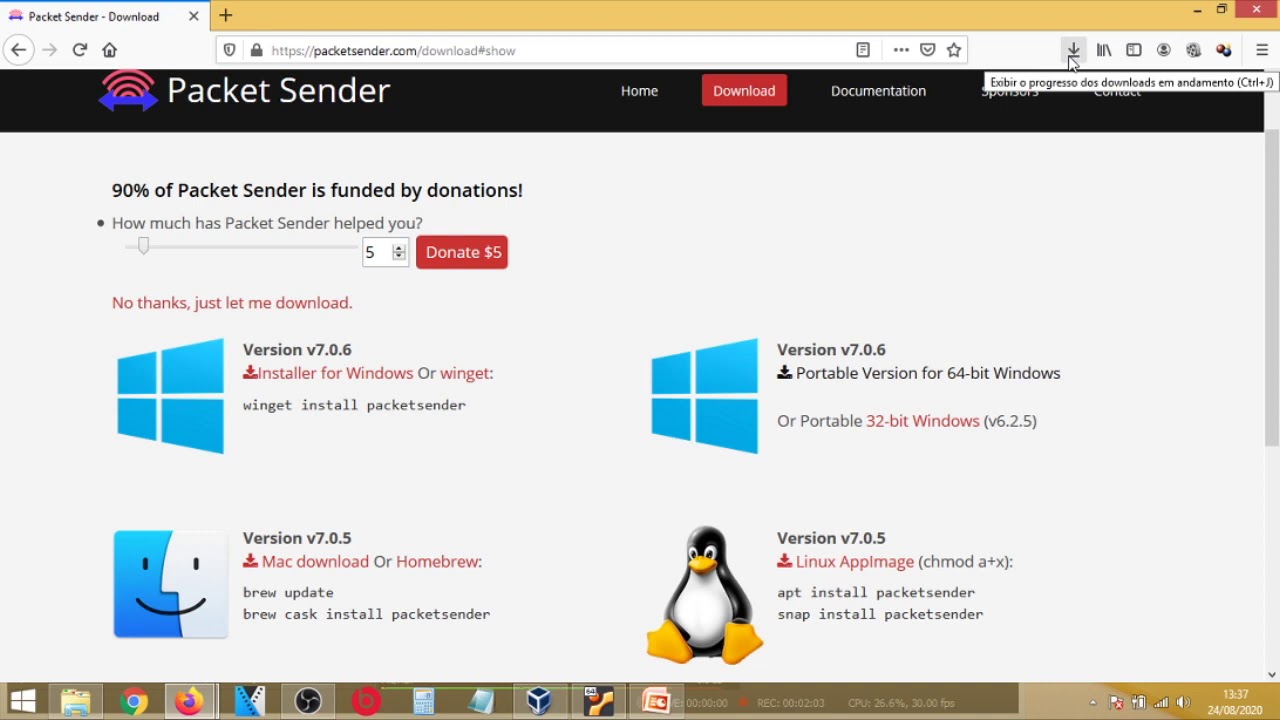Open OBS Studio from taskbar
This screenshot has width=1280, height=720.
click(308, 702)
